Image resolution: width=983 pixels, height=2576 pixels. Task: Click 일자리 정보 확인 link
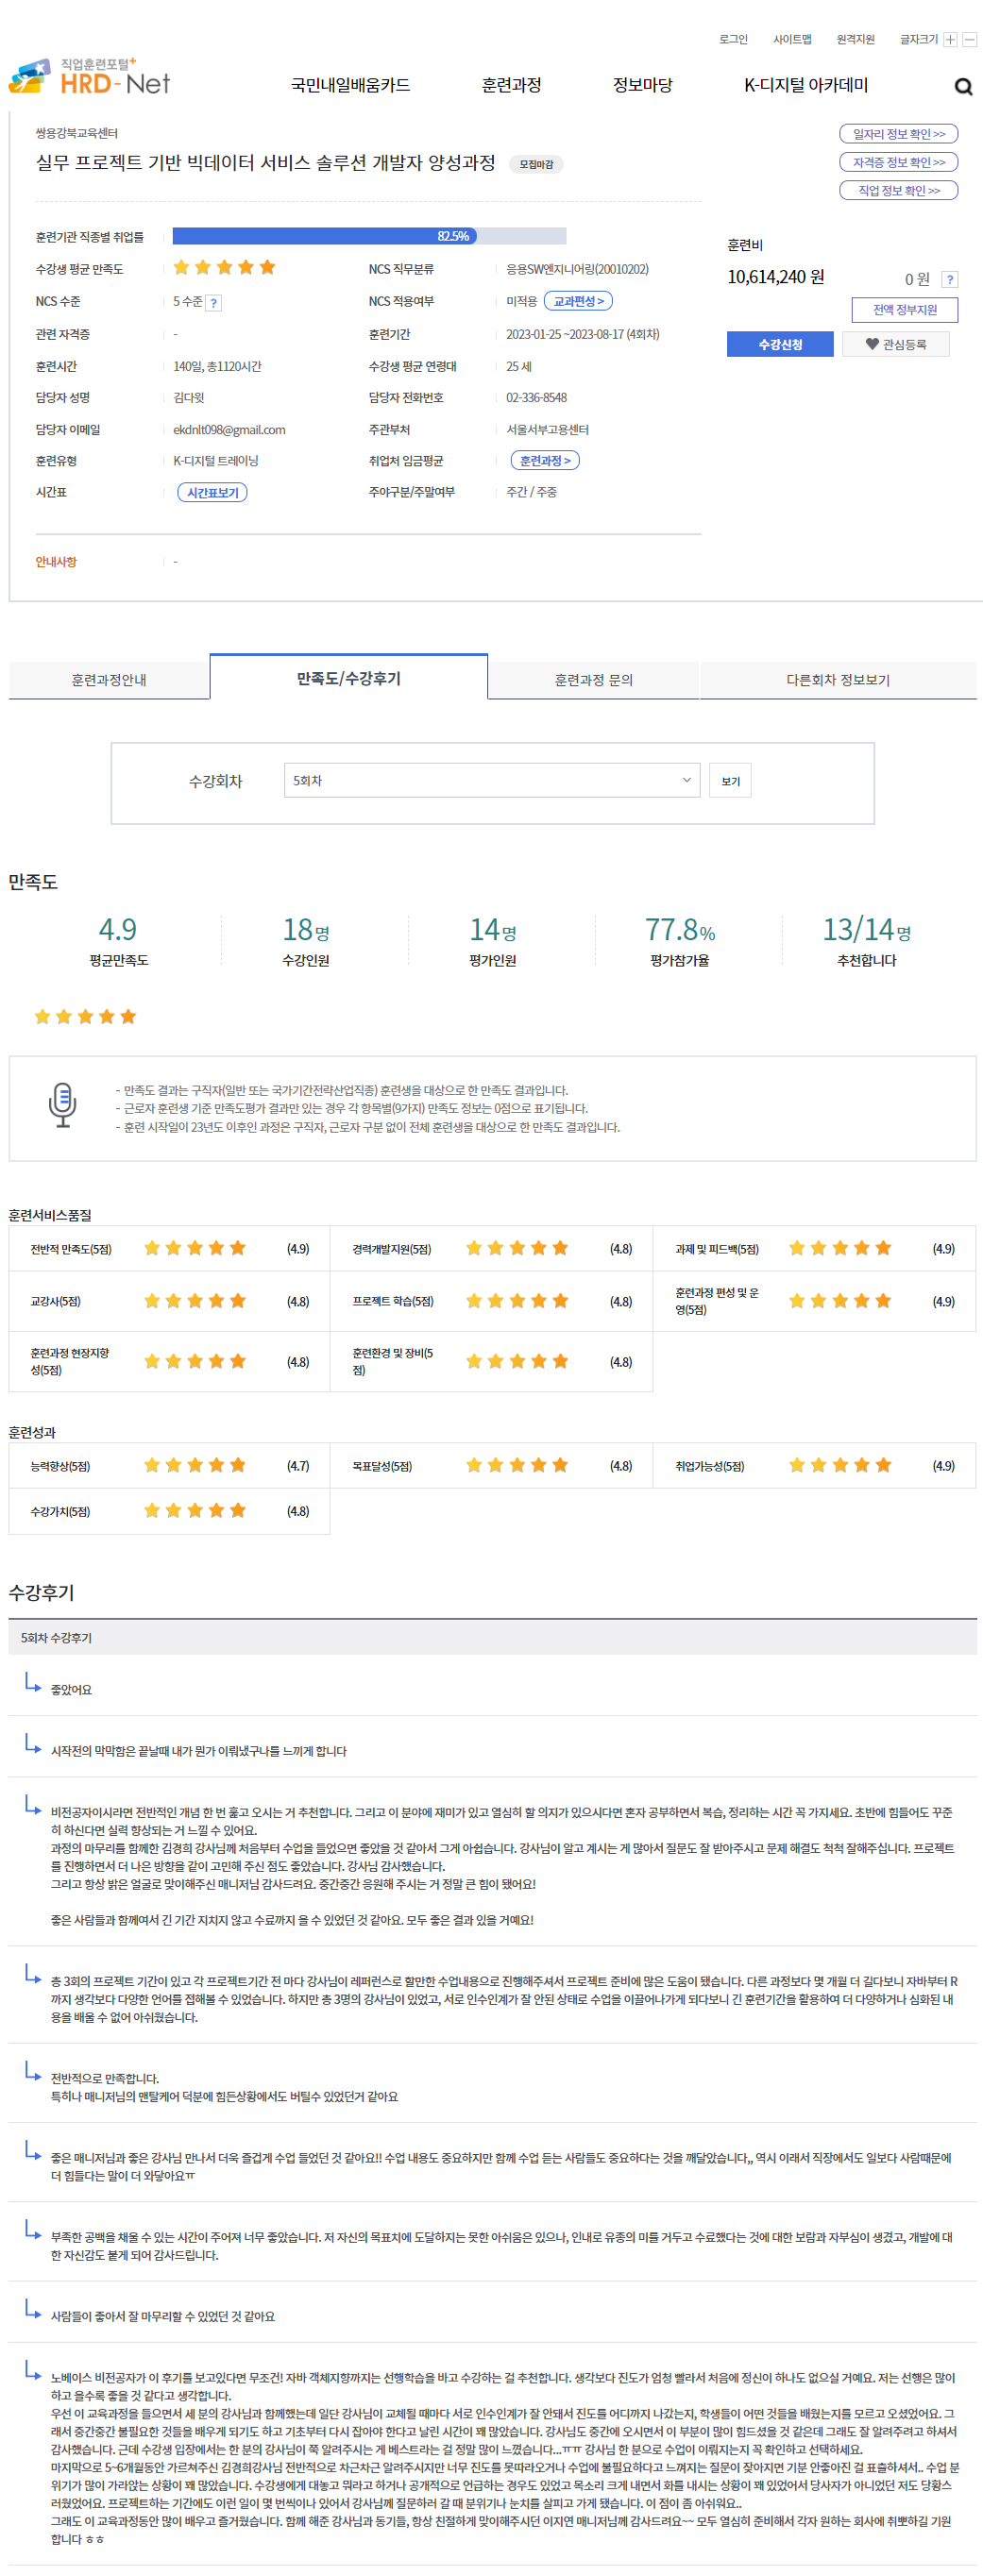[x=898, y=134]
